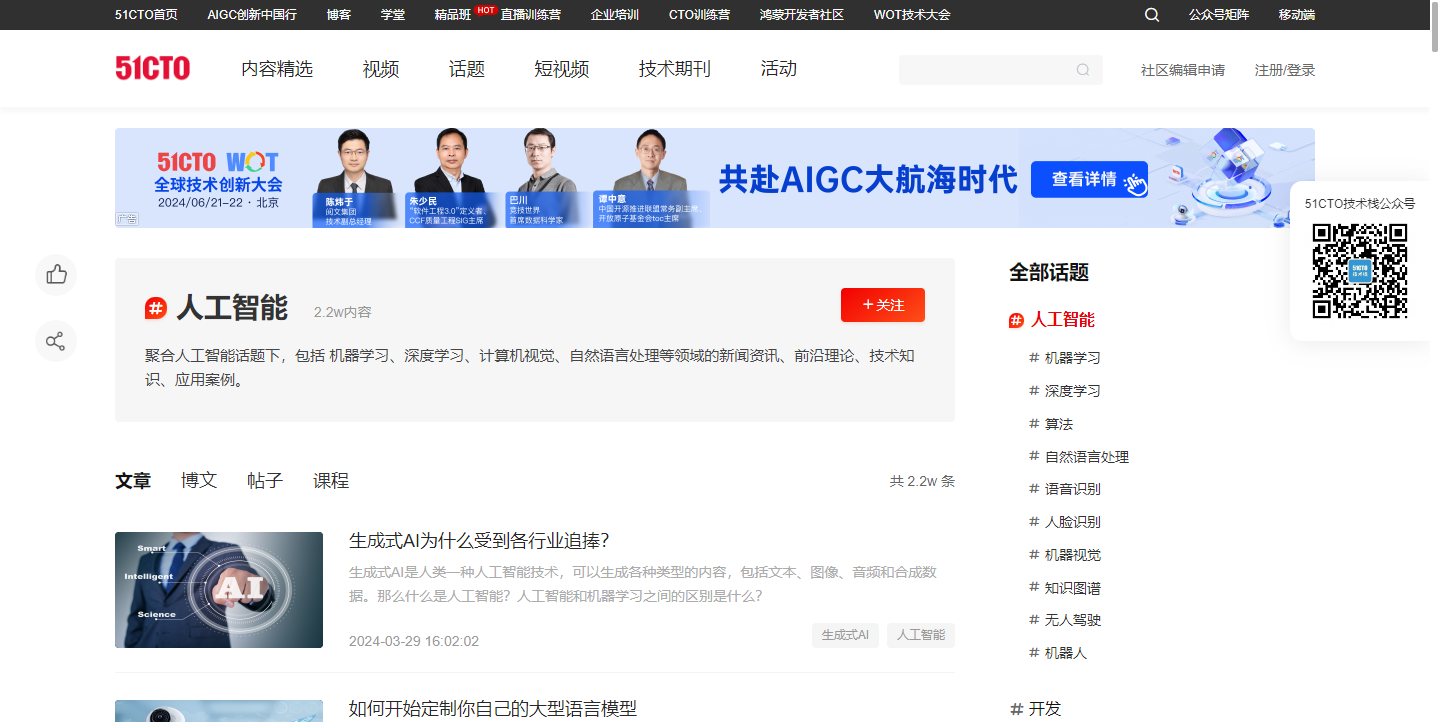1440x722 pixels.
Task: Open 活动 in main navigation
Action: (779, 69)
